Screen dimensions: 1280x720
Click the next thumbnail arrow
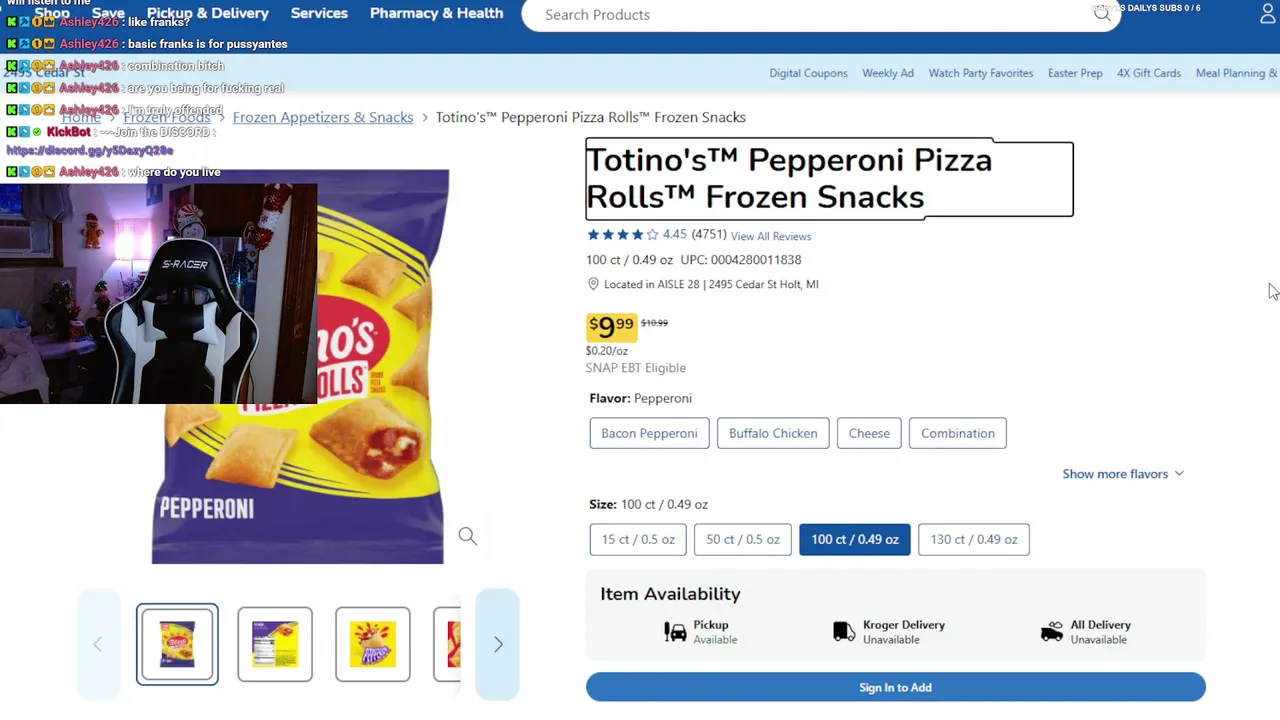[498, 645]
